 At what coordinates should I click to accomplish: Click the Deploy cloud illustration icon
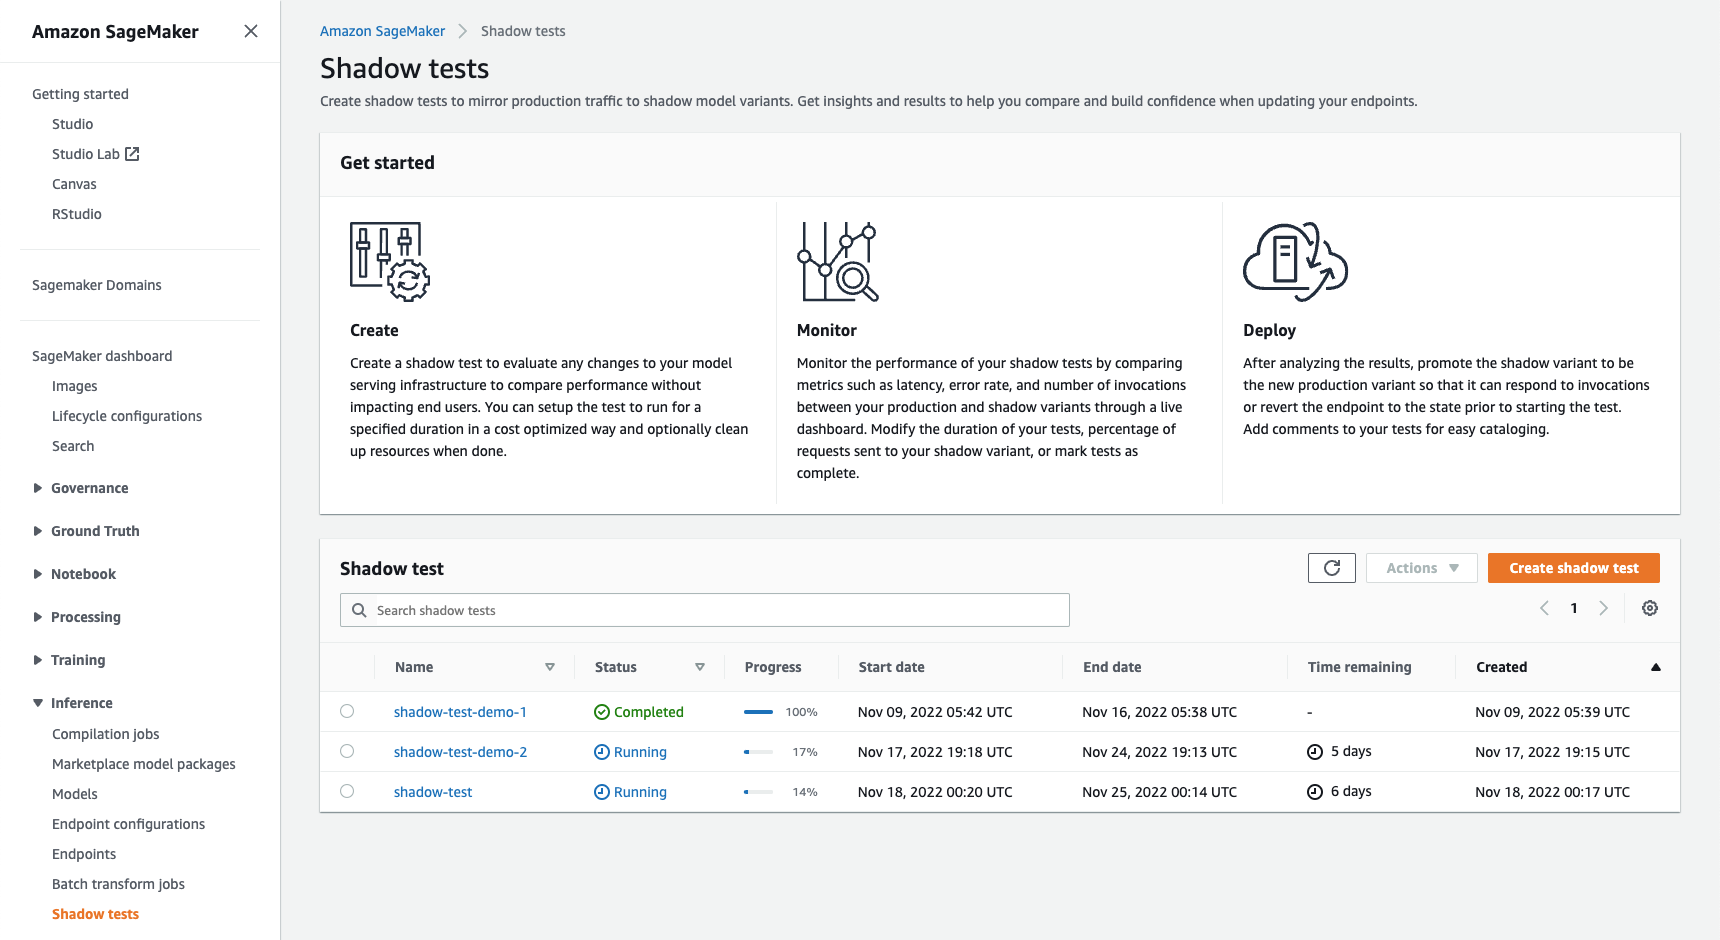pos(1295,261)
